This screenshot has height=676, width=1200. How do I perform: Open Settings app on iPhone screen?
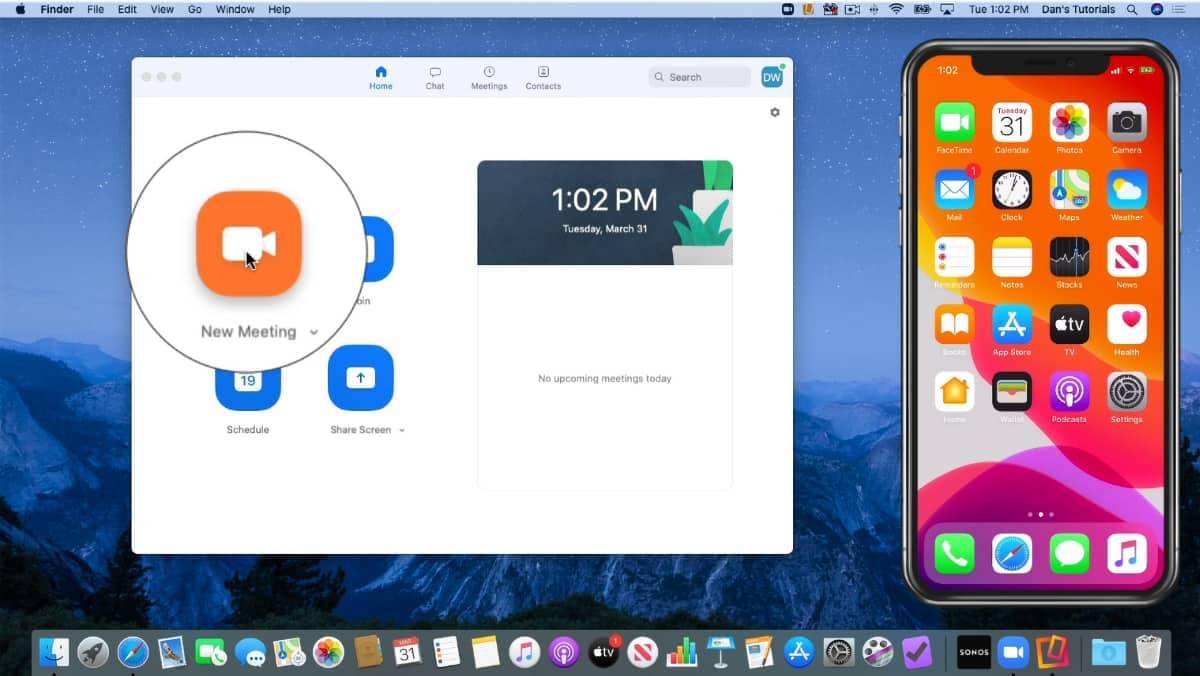(x=1126, y=392)
